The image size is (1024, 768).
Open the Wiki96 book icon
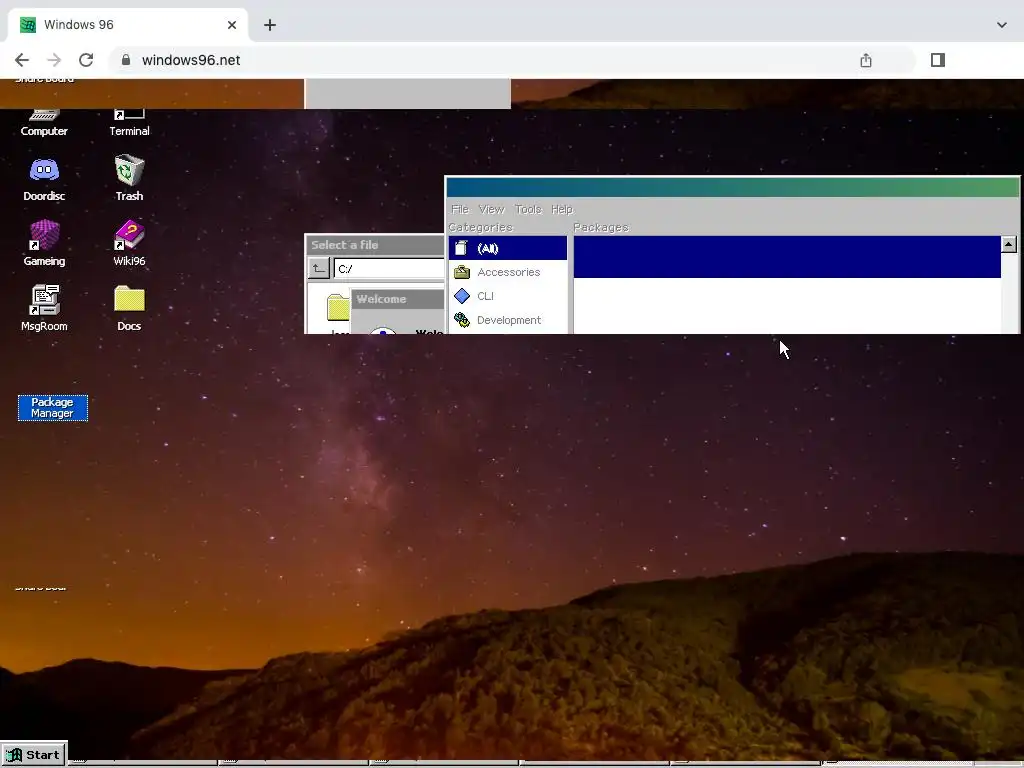pos(129,243)
